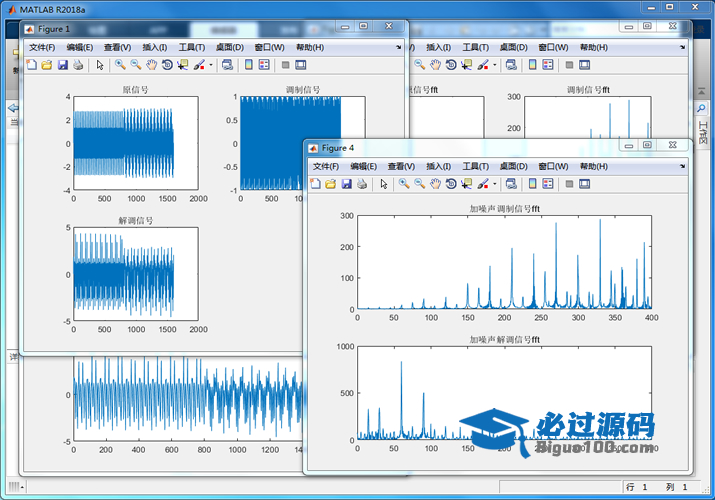The width and height of the screenshot is (715, 500).
Task: Click the blue back arrow in MATLAB main window
Action: 13,108
